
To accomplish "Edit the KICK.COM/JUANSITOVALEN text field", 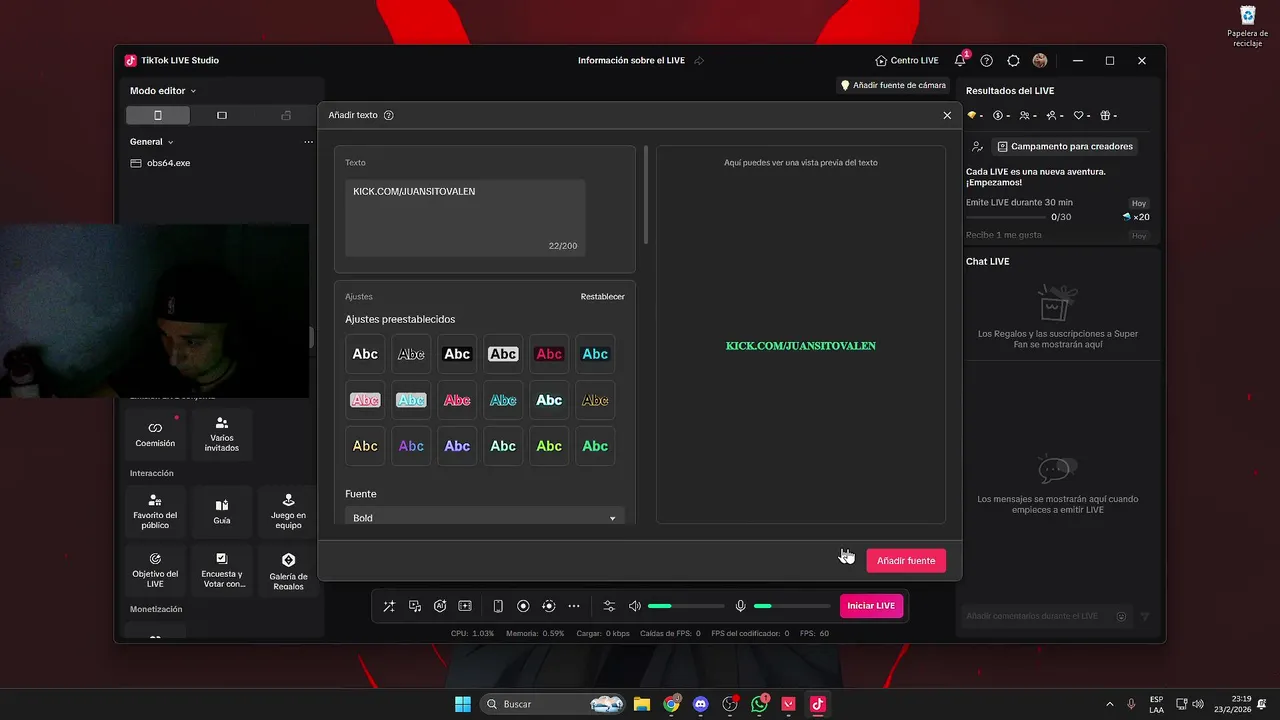I will tap(465, 218).
